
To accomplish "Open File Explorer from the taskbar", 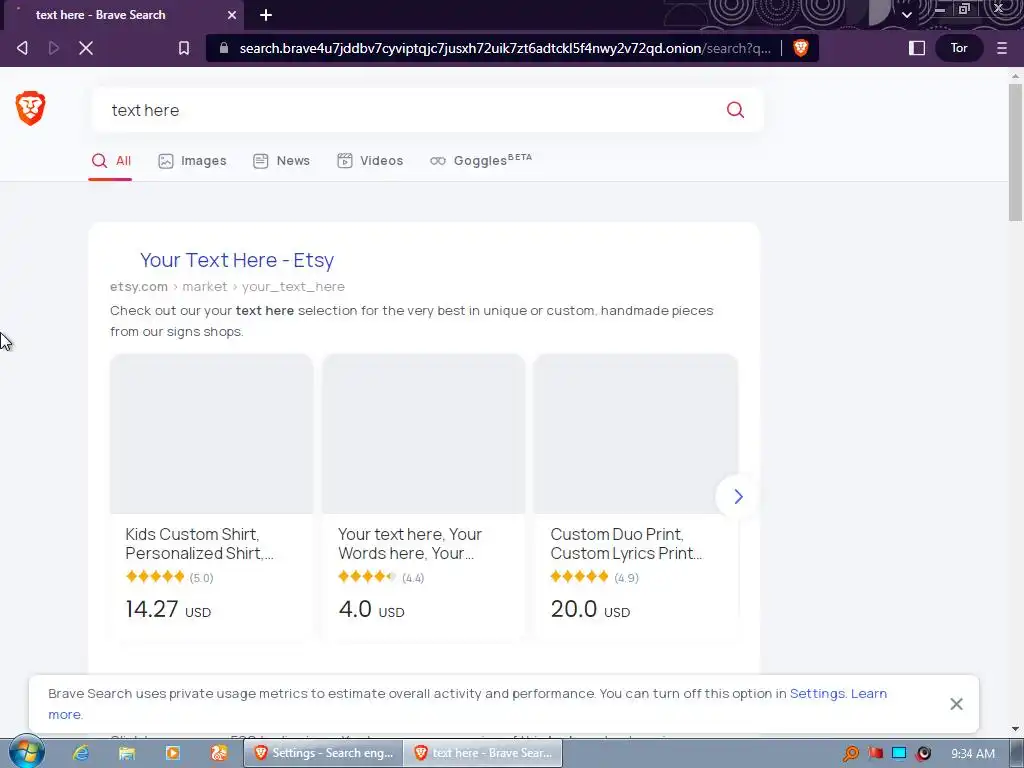I will pos(127,753).
